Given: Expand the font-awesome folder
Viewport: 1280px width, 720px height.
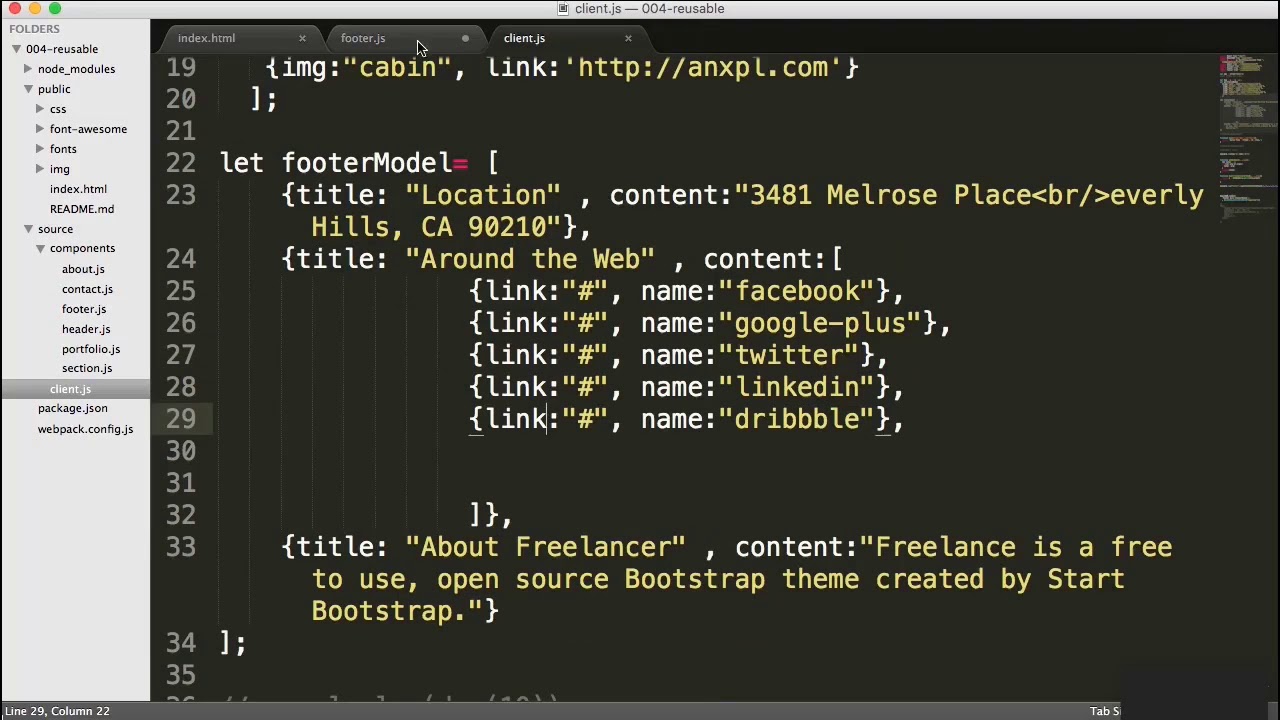Looking at the screenshot, I should point(40,129).
